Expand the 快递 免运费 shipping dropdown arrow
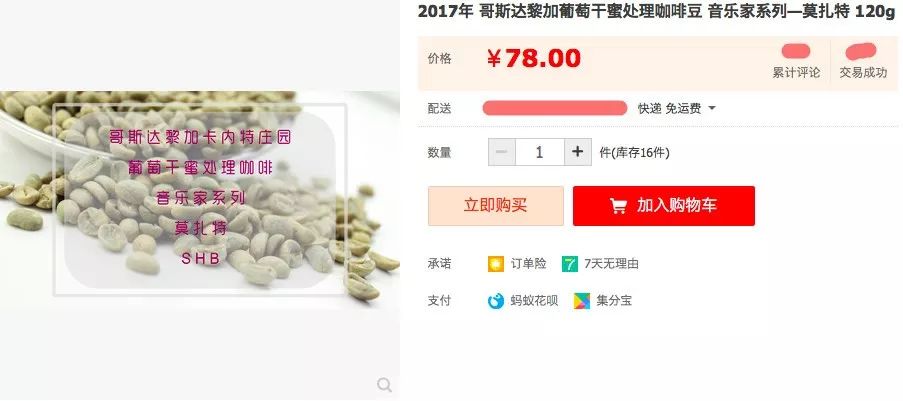903x401 pixels. (x=712, y=108)
